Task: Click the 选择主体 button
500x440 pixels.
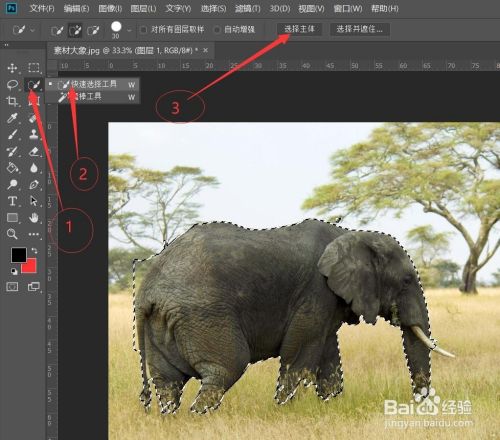Action: (299, 29)
